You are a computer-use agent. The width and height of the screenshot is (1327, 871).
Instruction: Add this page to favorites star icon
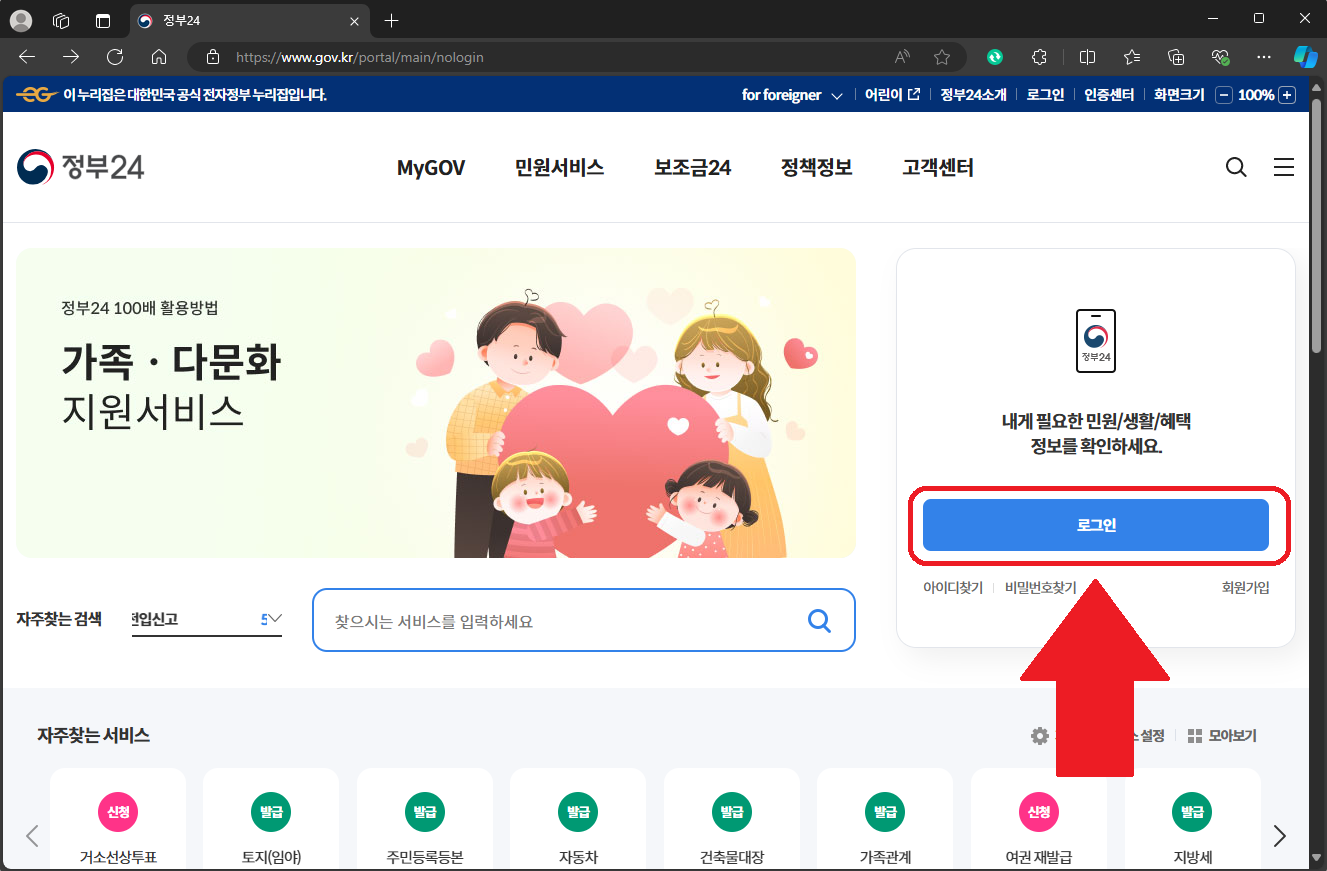(x=941, y=57)
